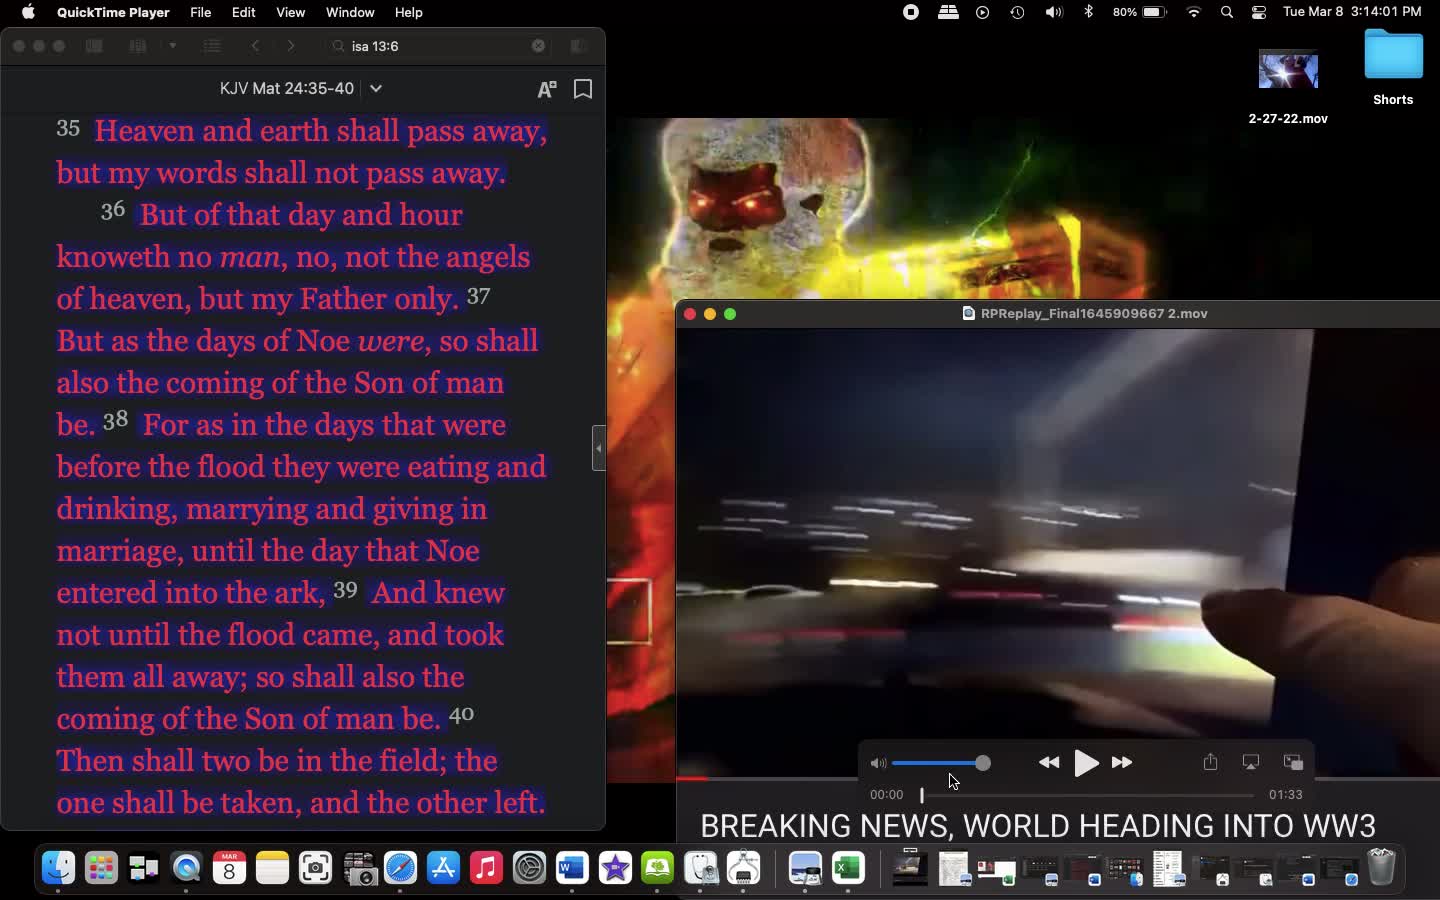Open App Store from the Dock
This screenshot has width=1440, height=900.
(443, 868)
